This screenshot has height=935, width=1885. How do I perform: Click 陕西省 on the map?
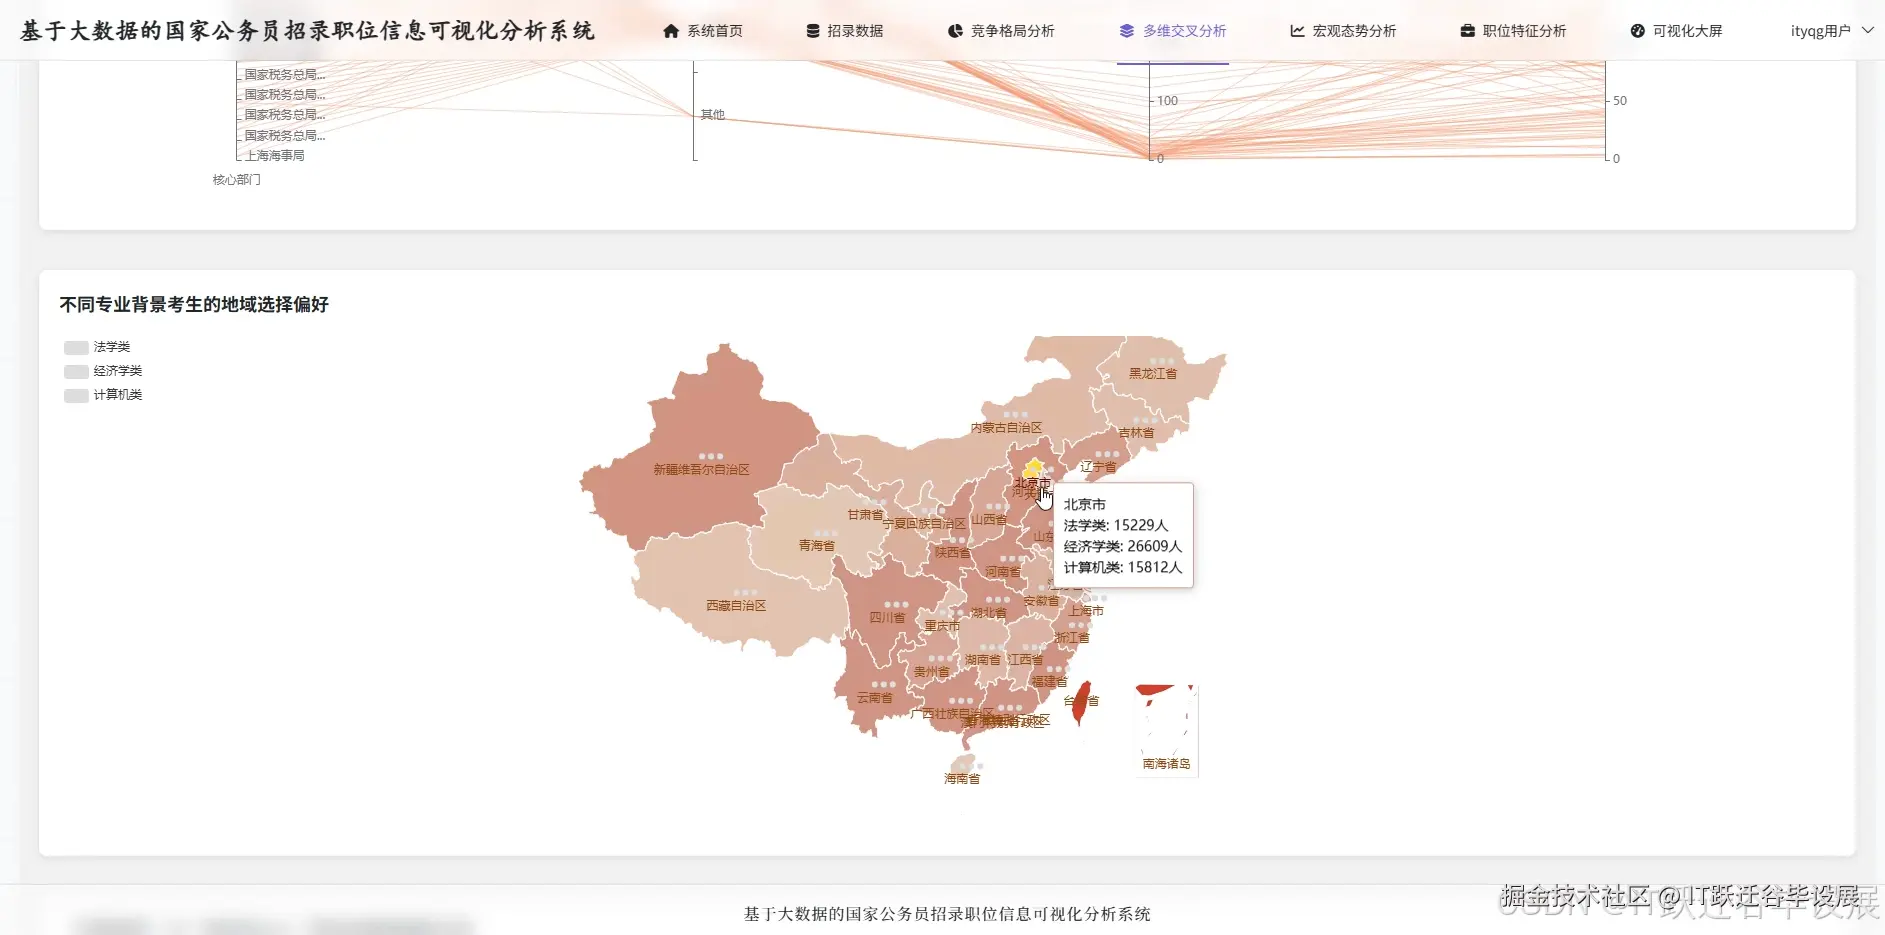952,552
